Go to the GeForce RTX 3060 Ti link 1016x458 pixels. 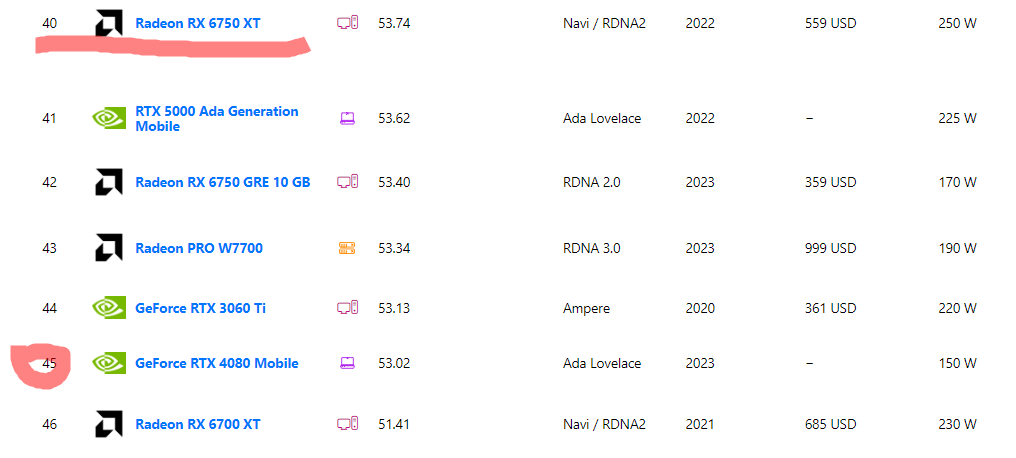(x=200, y=308)
